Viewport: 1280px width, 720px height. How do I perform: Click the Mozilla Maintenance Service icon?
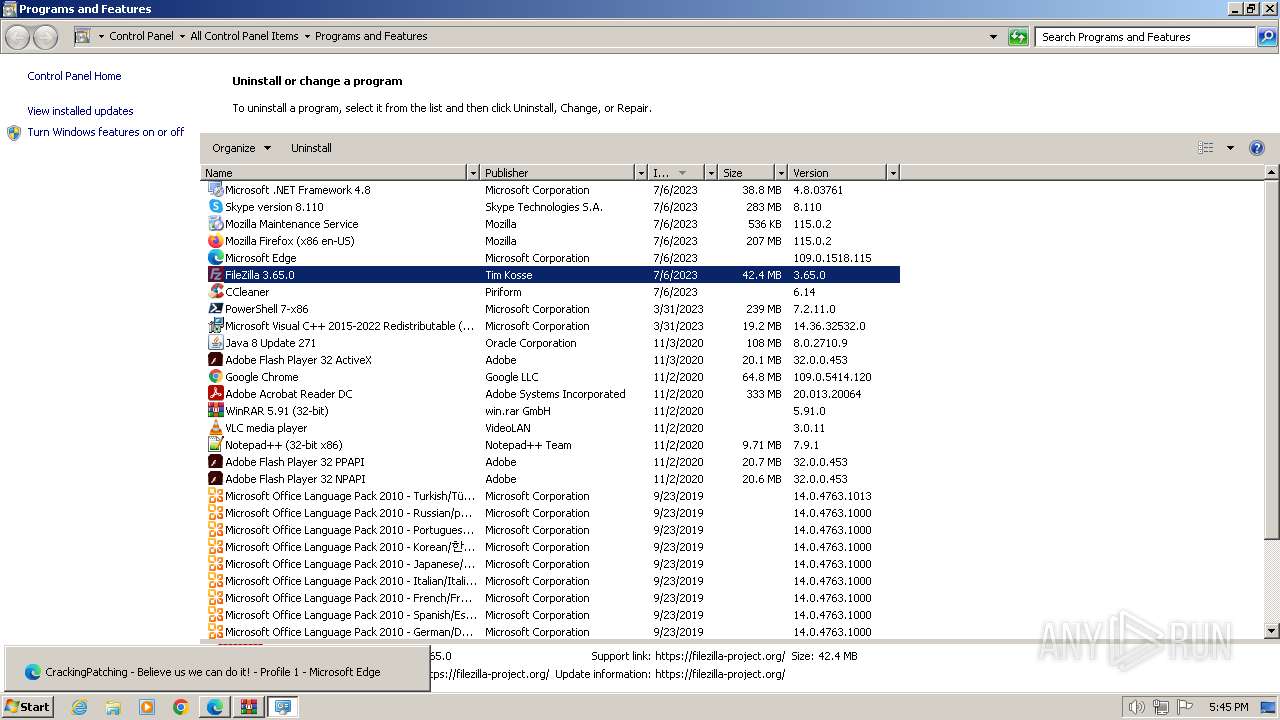[x=215, y=224]
